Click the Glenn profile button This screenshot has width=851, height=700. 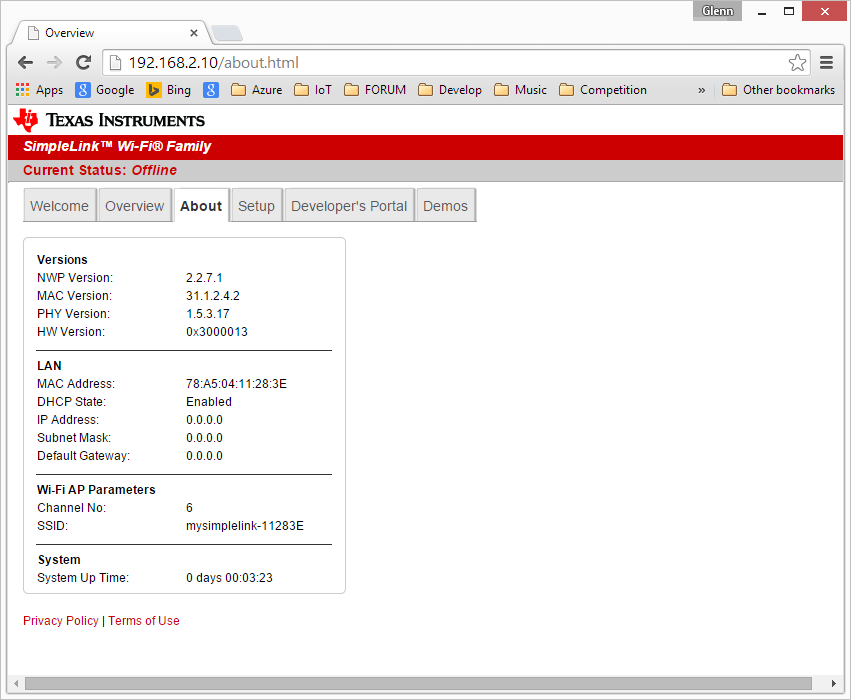tap(717, 11)
